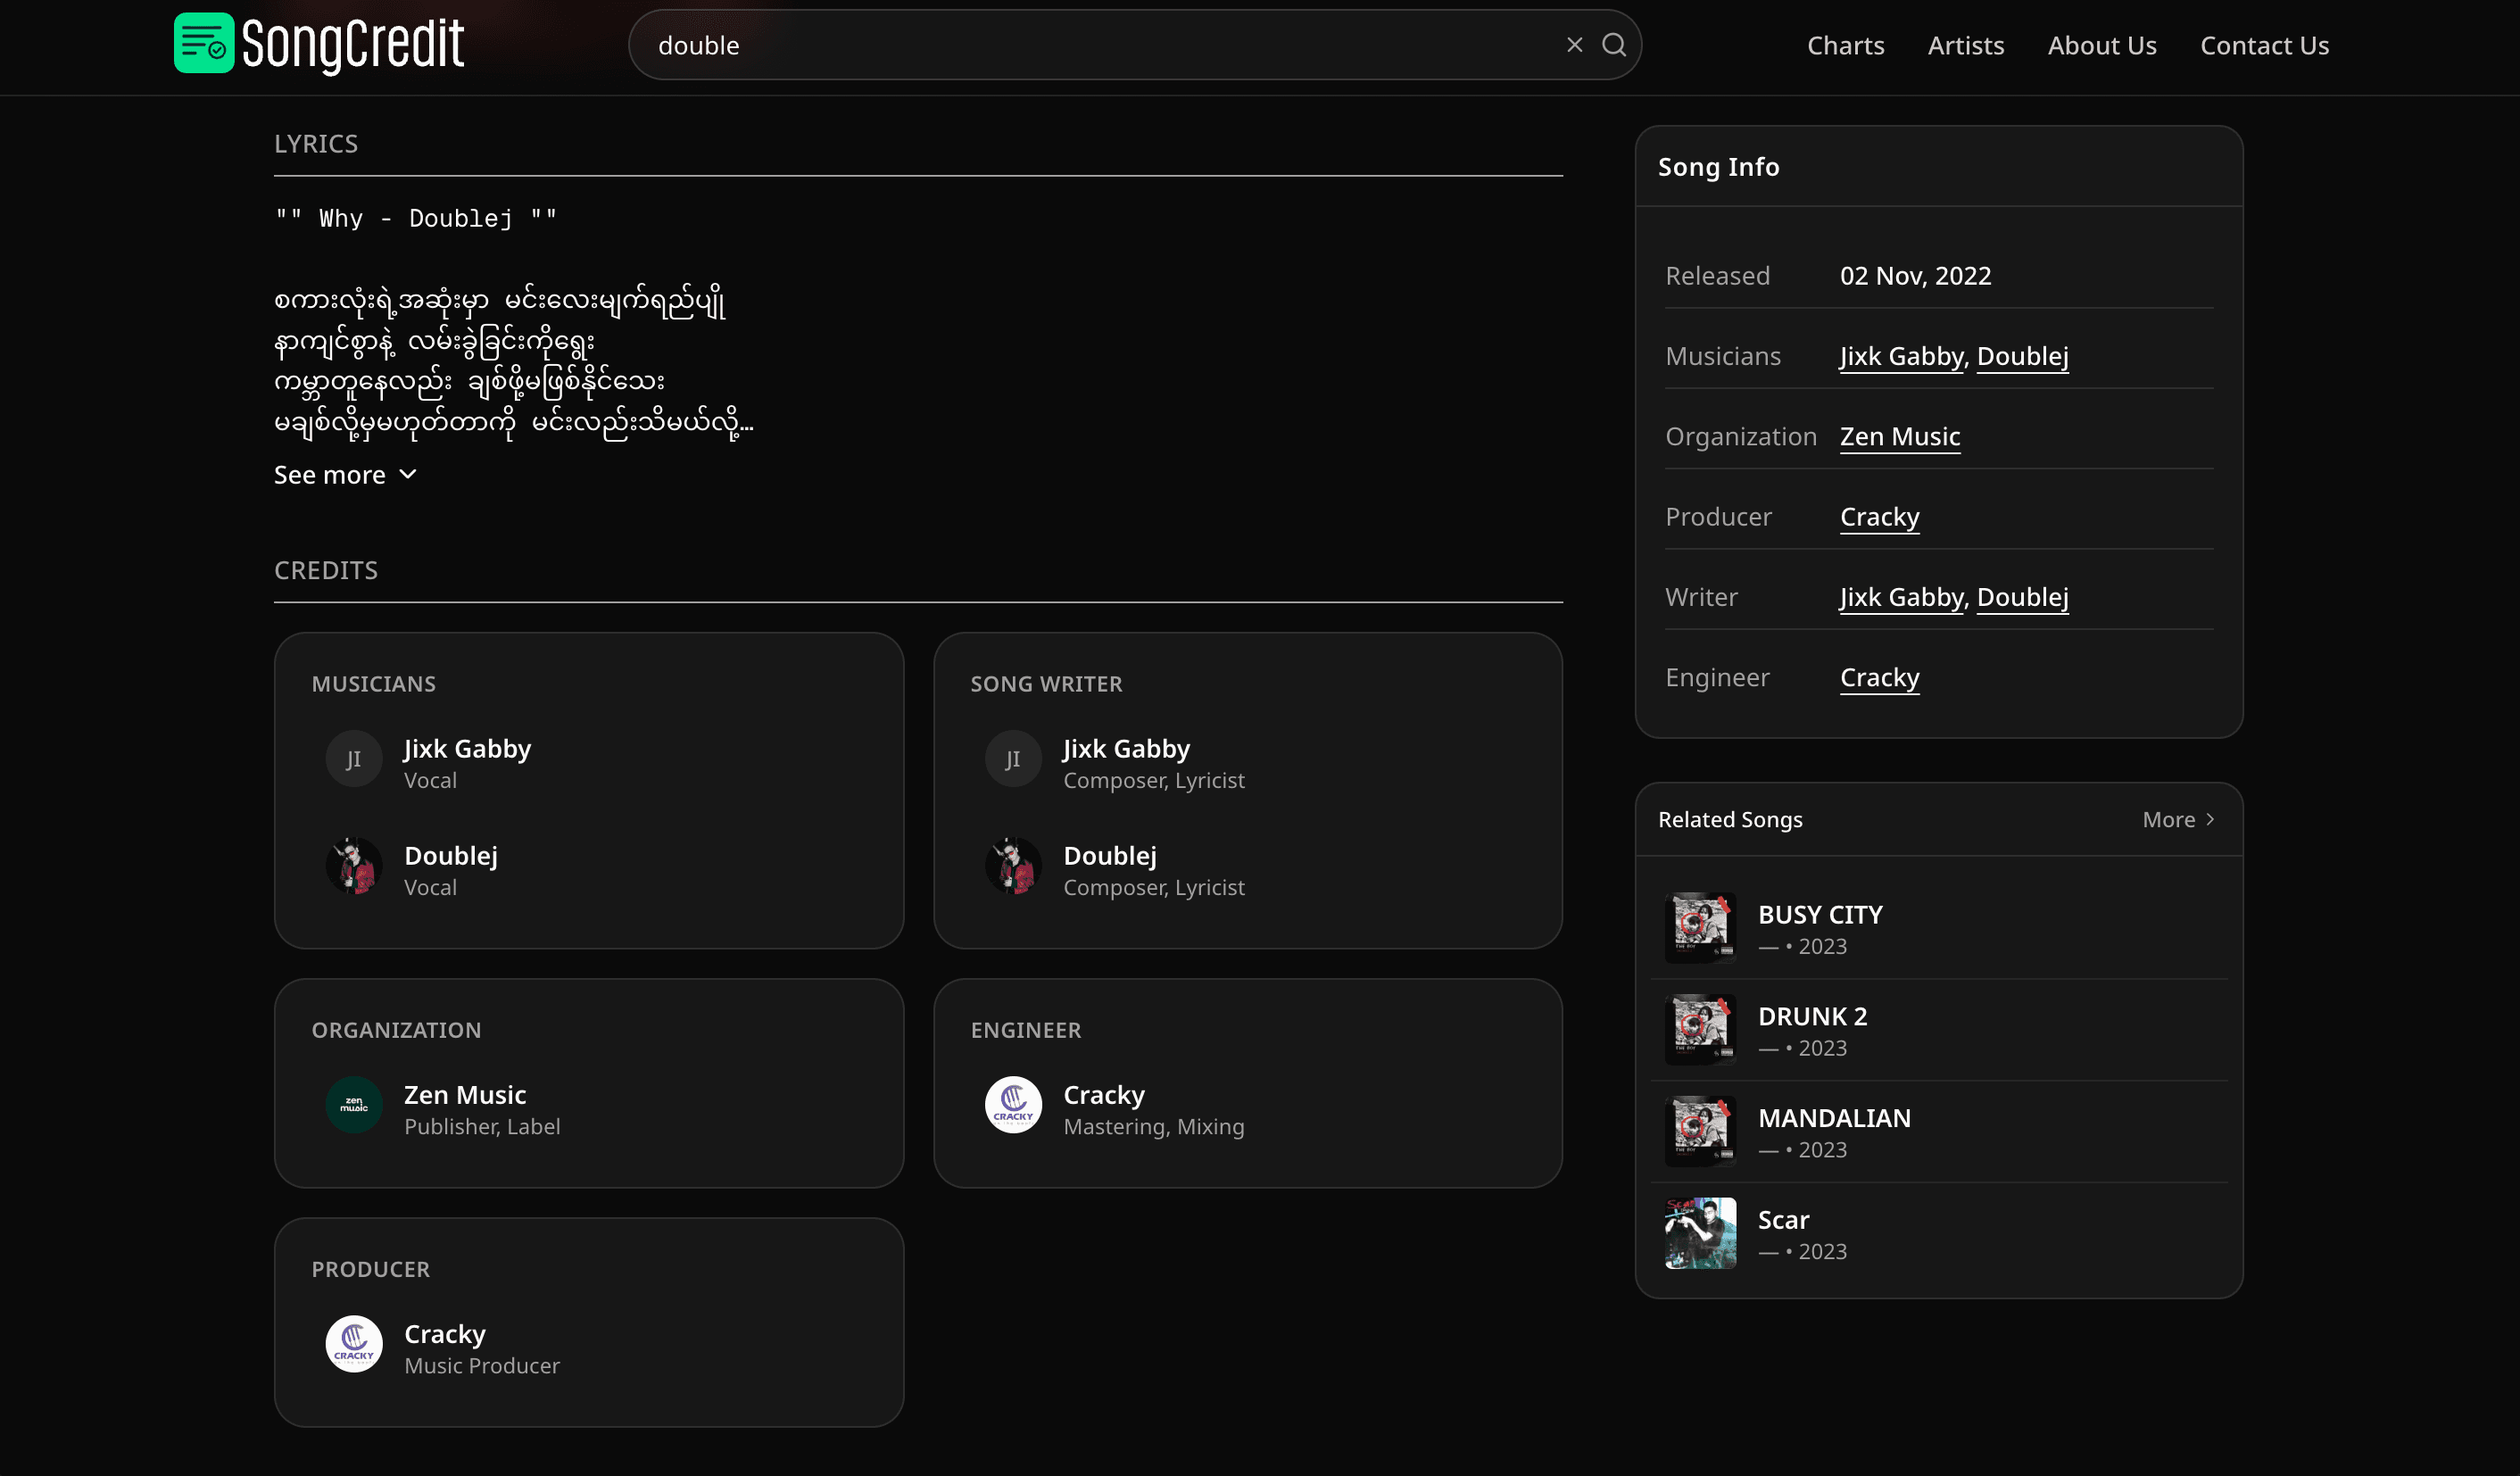Click the Zen Music logo icon

[354, 1105]
